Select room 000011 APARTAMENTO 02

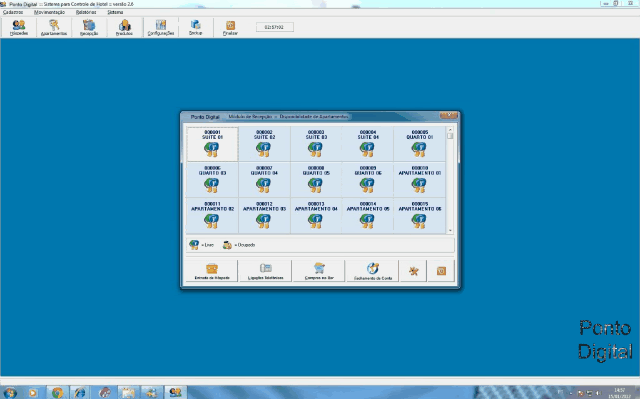tap(212, 215)
